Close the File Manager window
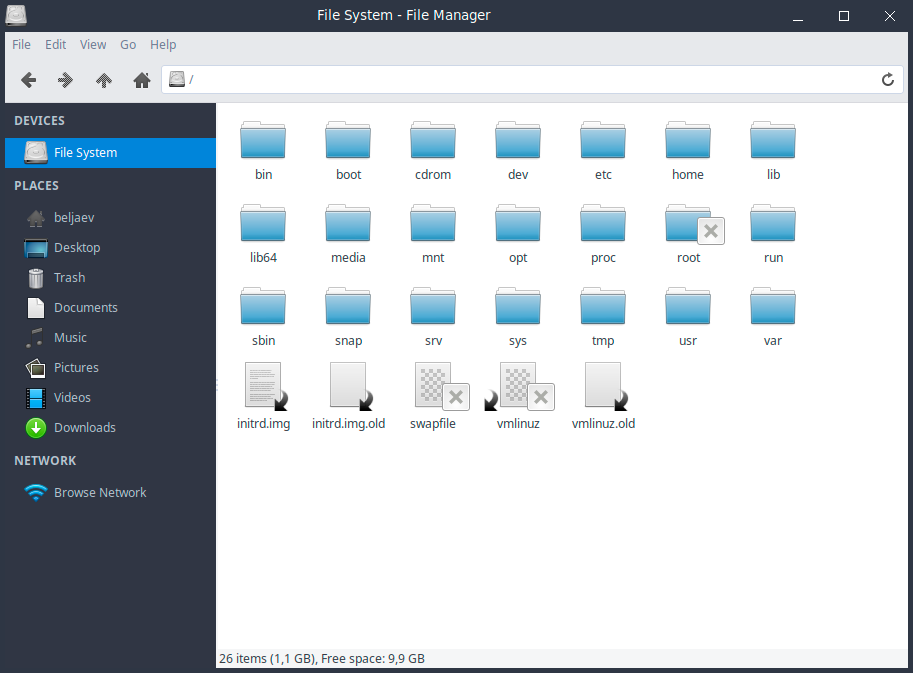The height and width of the screenshot is (673, 913). [x=890, y=16]
